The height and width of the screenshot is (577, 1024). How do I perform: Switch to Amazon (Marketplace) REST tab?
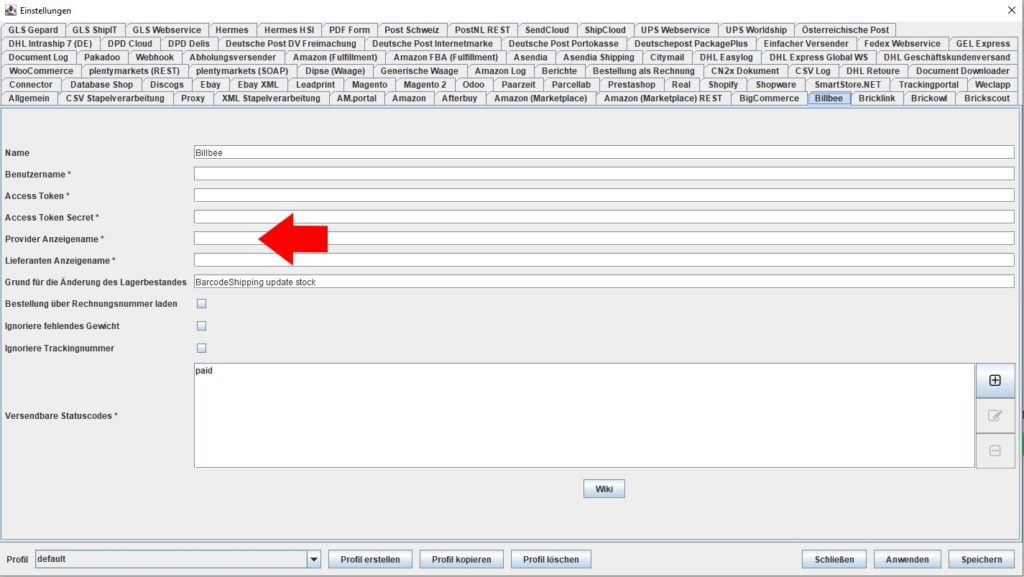663,98
